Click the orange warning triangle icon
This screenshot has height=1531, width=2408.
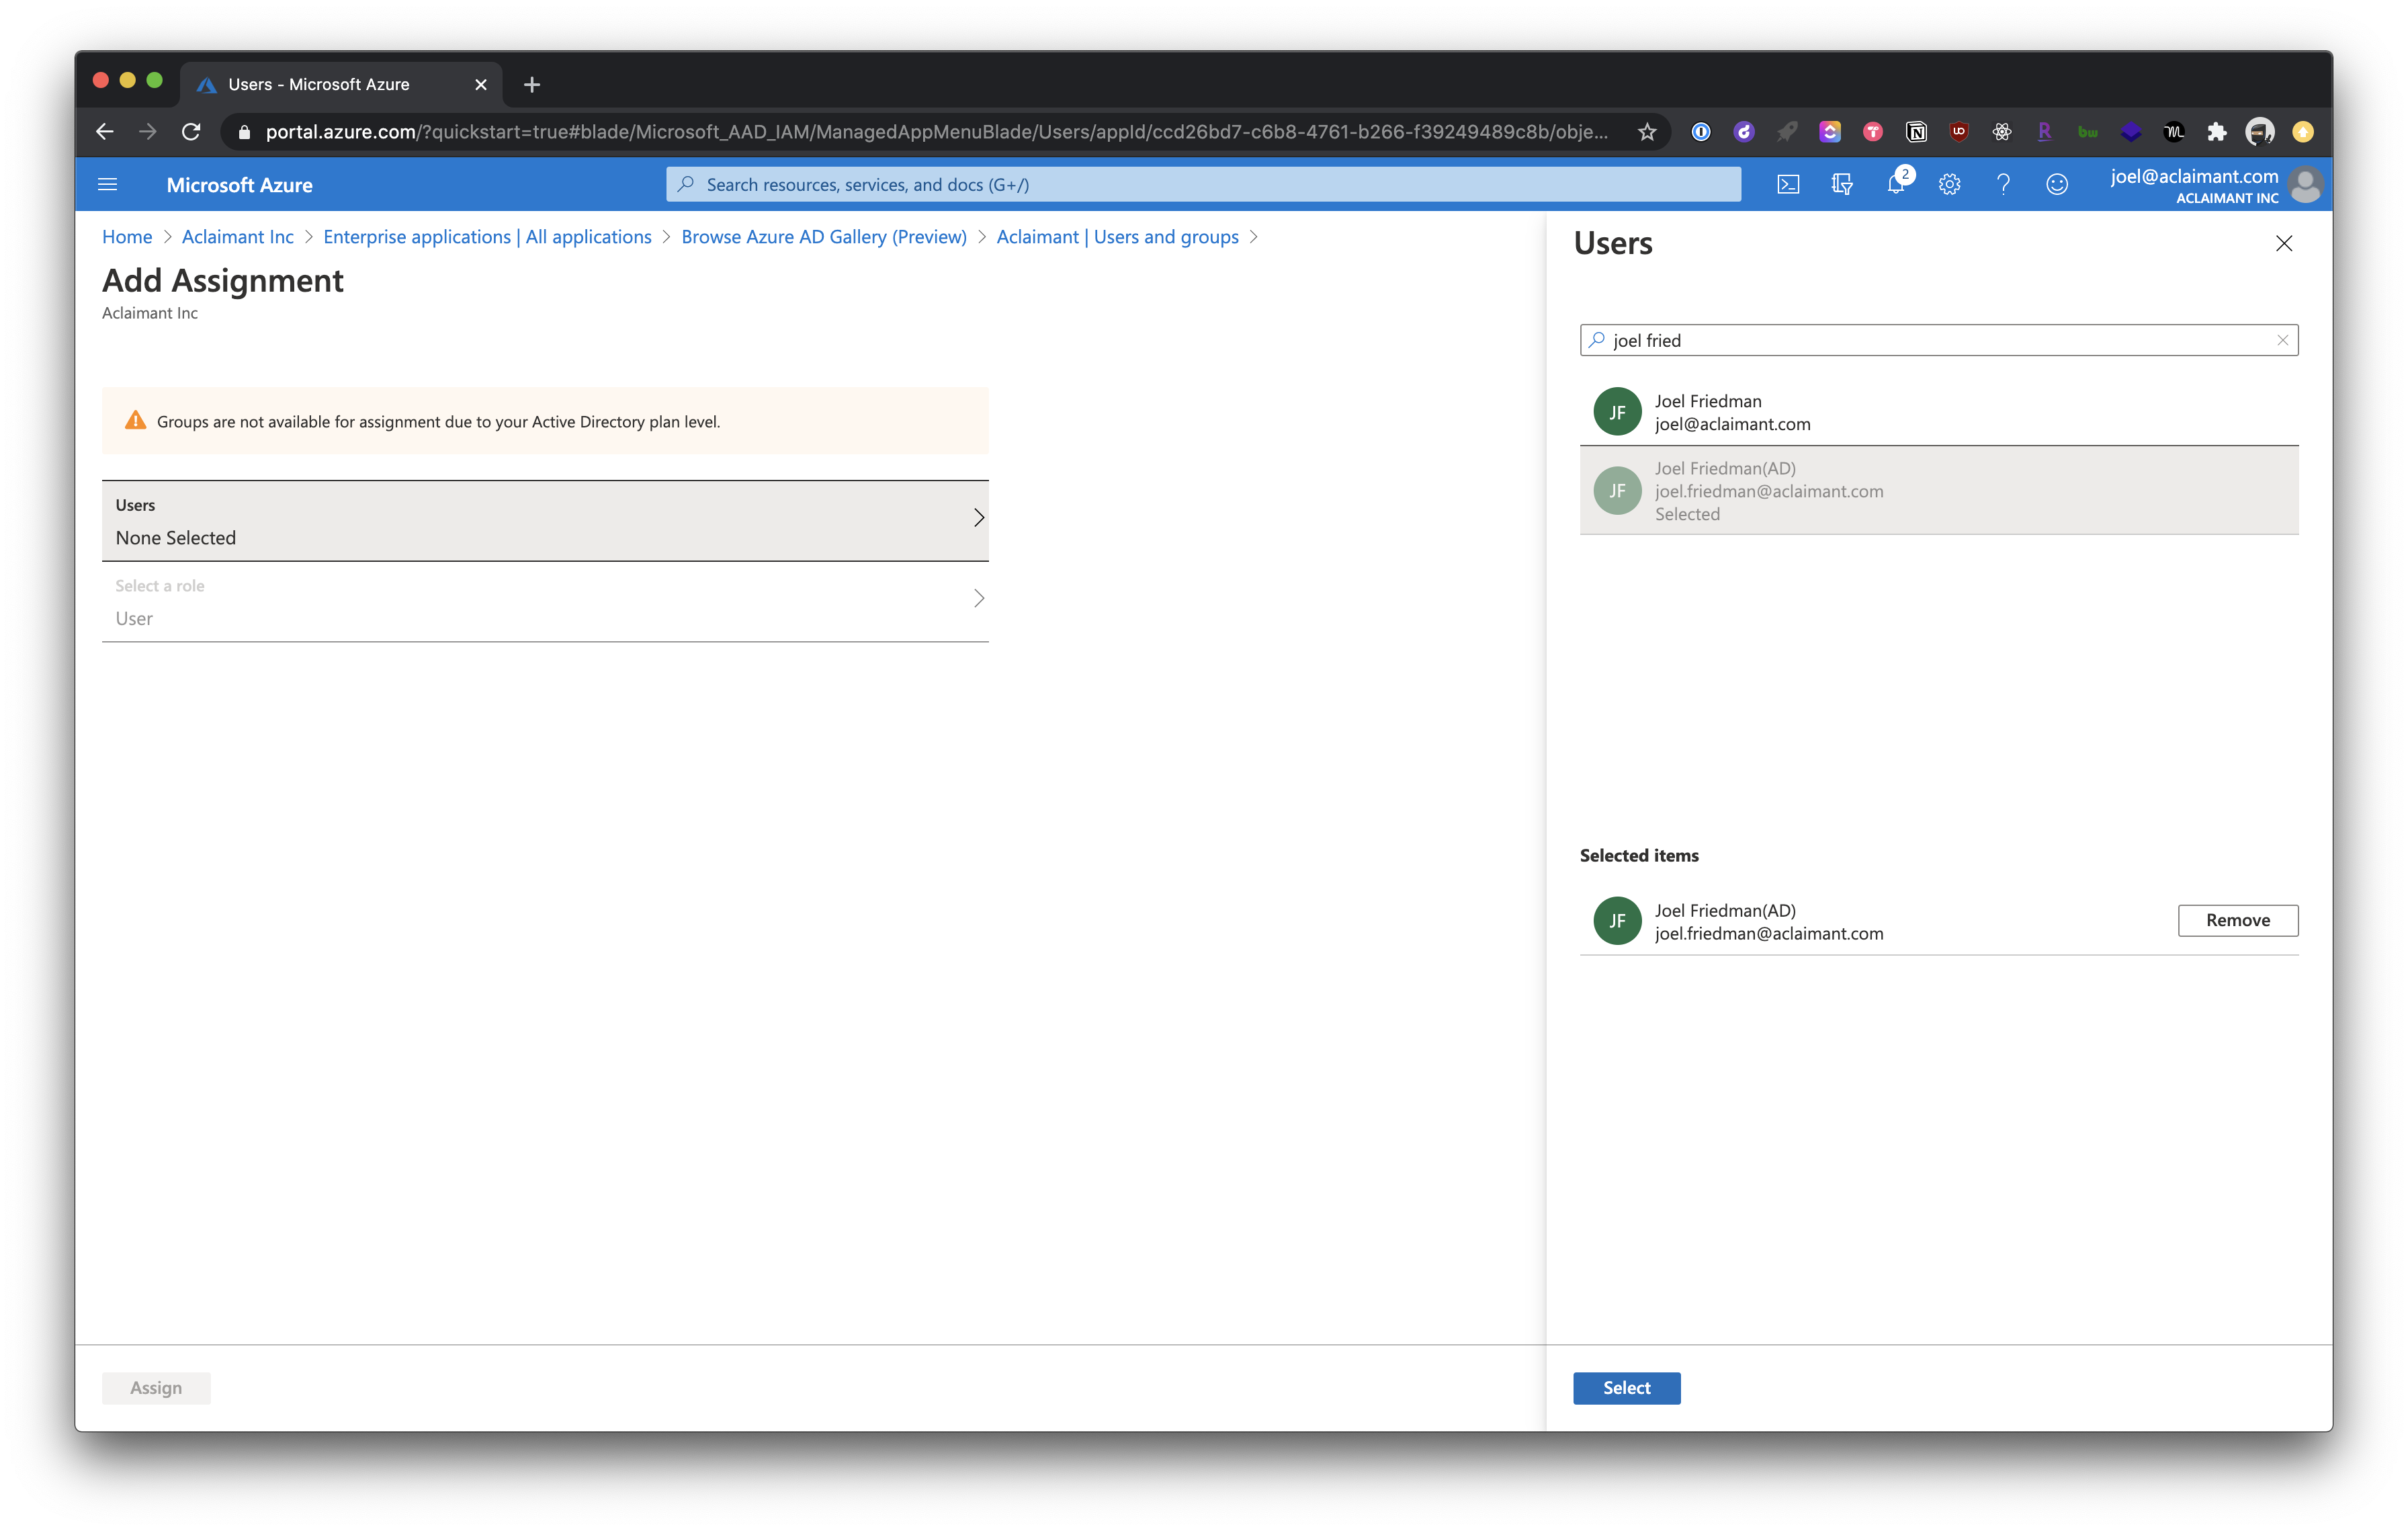click(x=135, y=420)
